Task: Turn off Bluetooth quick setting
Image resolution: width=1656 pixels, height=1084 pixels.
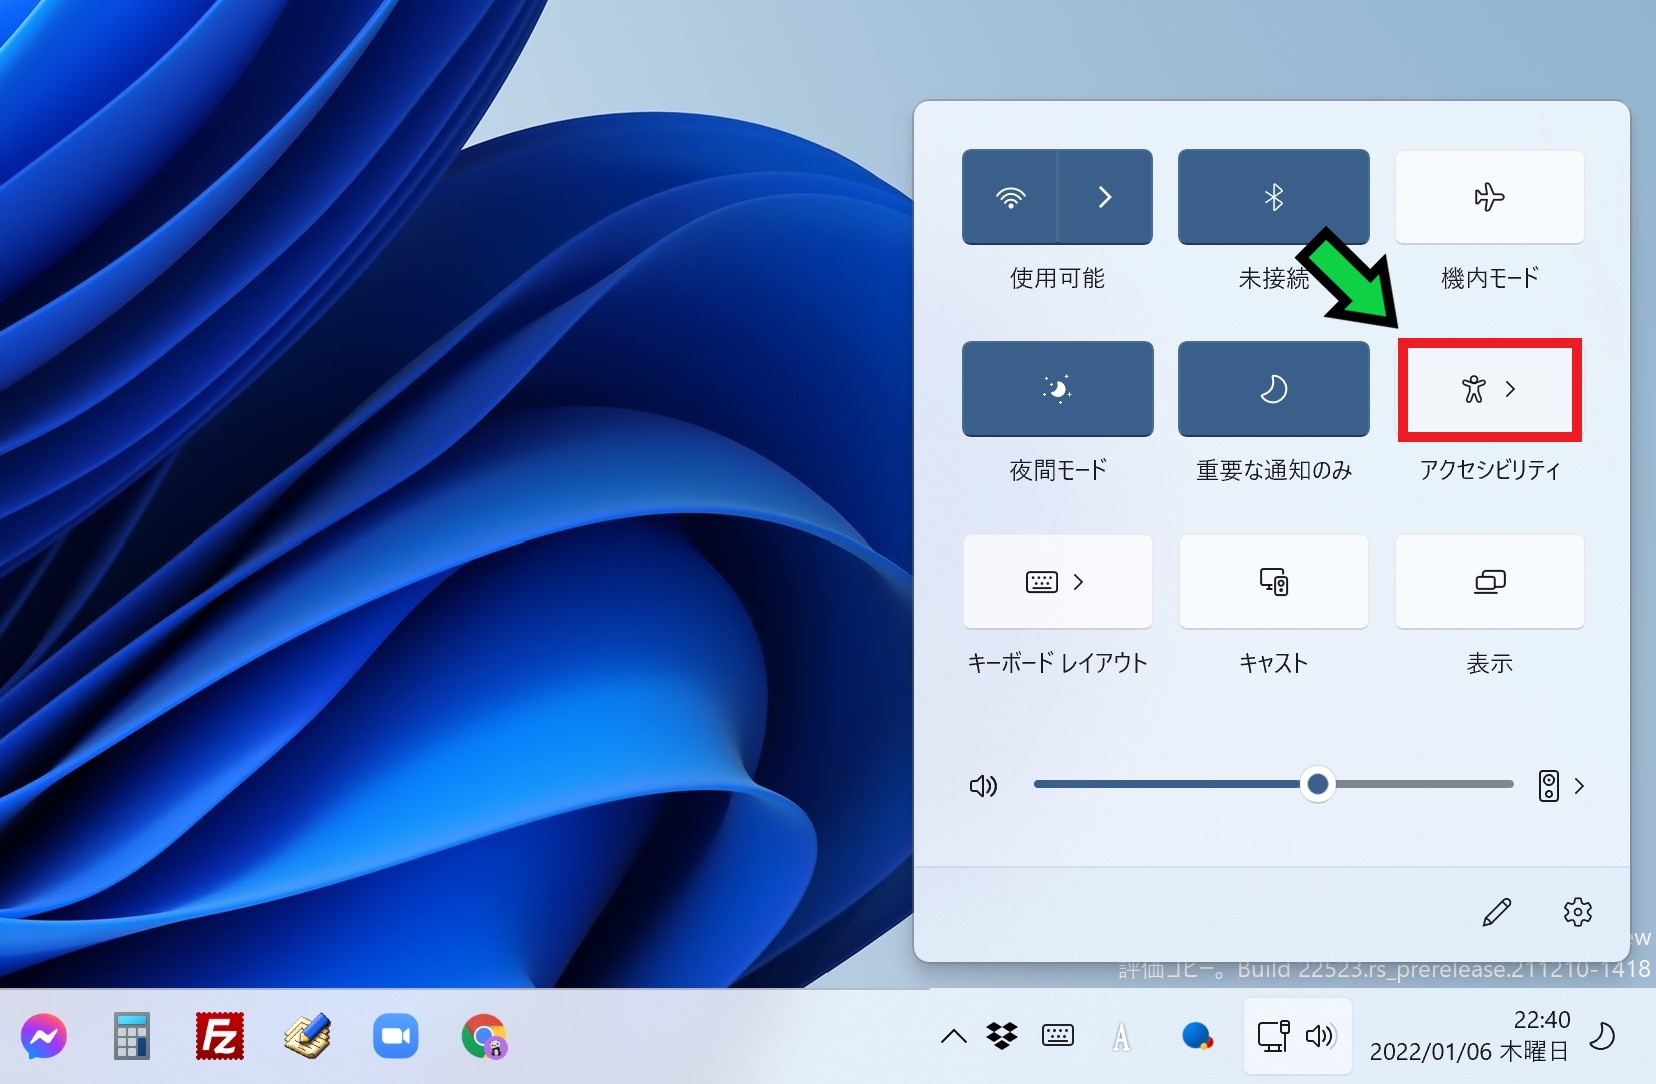Action: click(1273, 197)
